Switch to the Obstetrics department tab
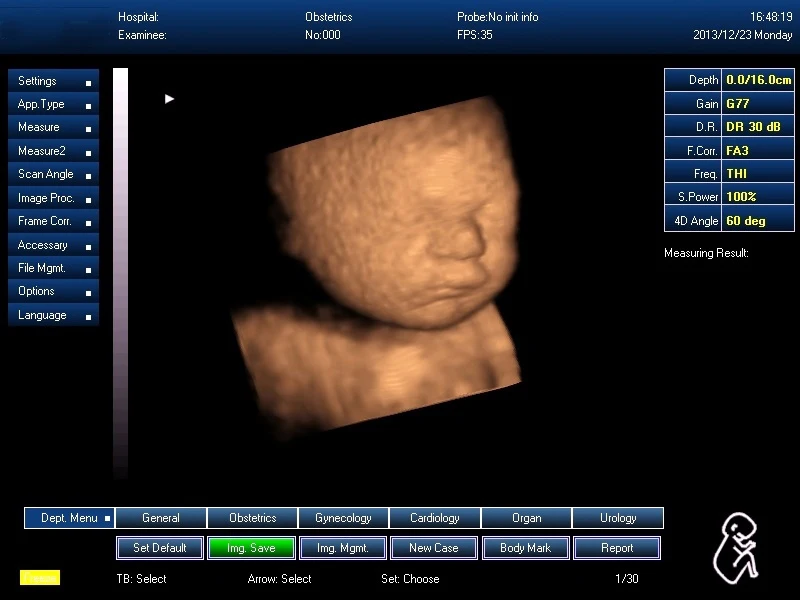The image size is (800, 600). pos(252,518)
